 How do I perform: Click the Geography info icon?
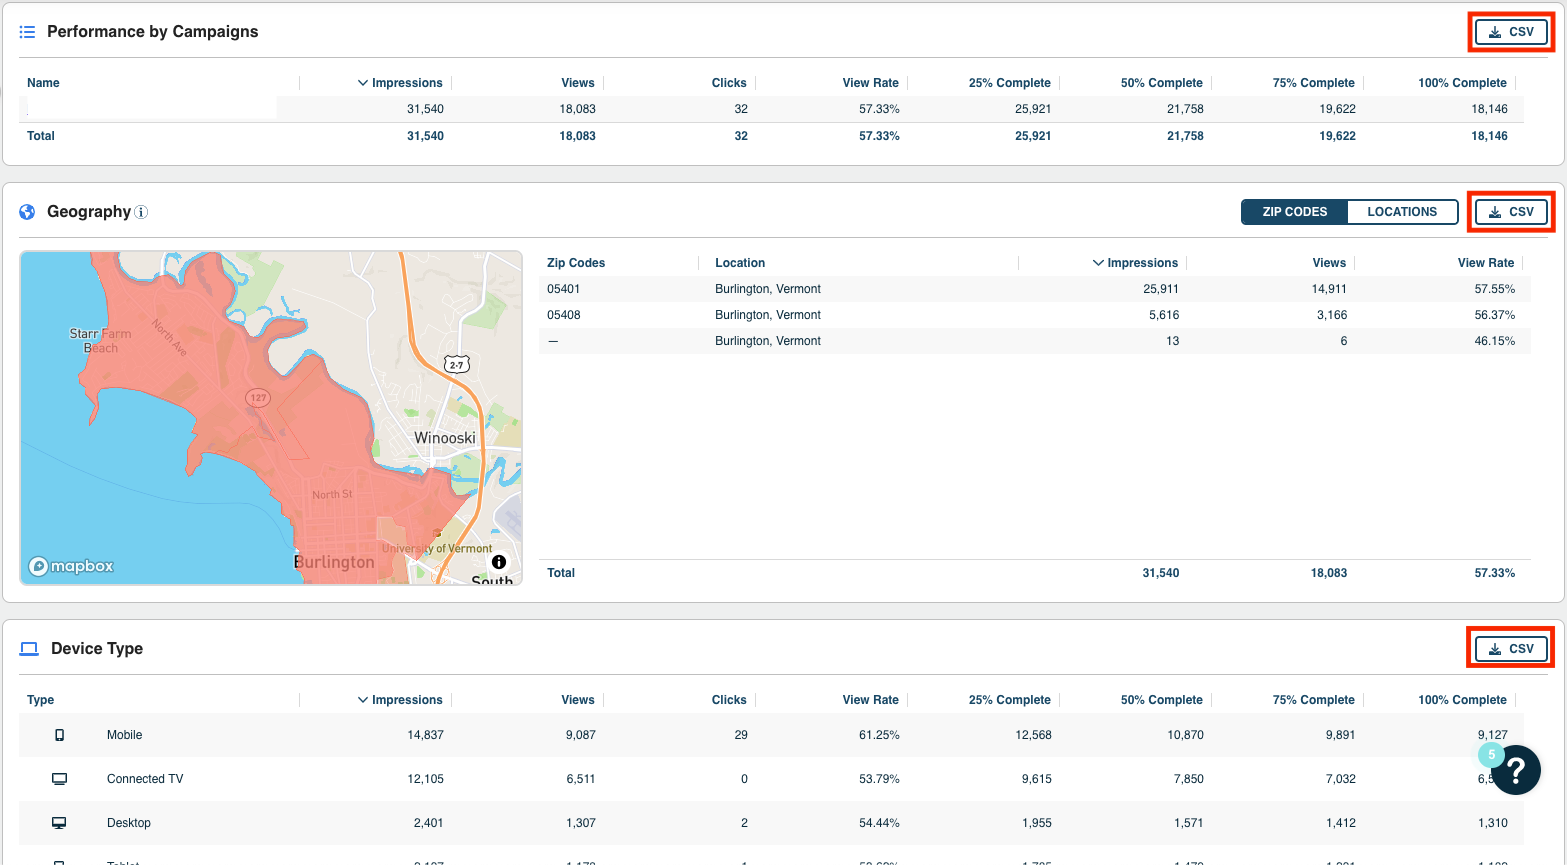(141, 212)
